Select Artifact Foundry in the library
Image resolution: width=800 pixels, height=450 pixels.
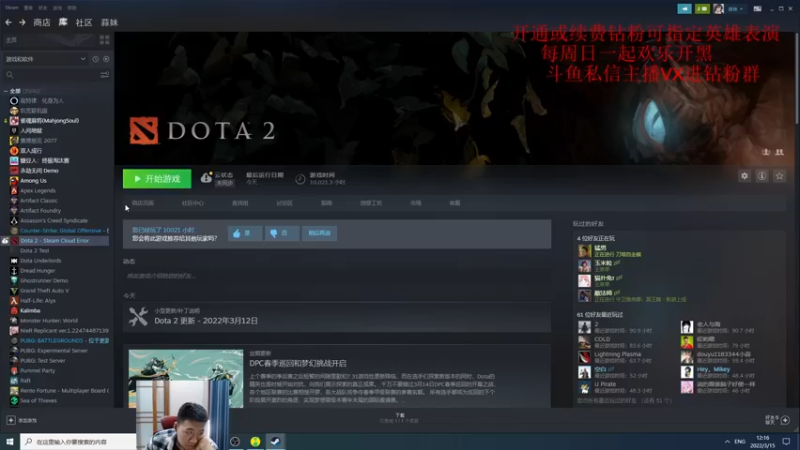point(40,211)
